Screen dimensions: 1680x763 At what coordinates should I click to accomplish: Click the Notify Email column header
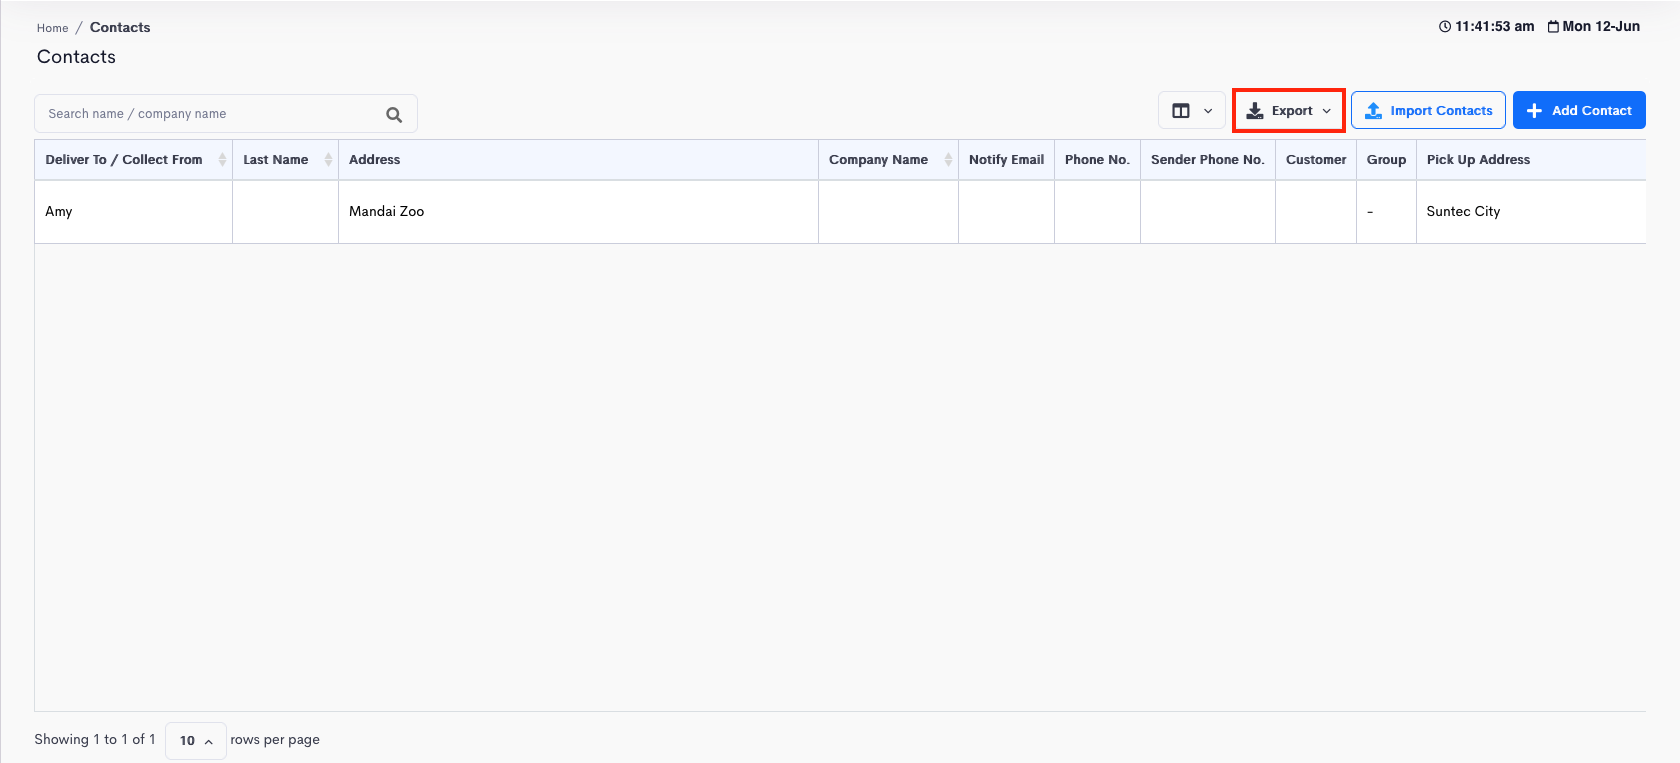point(1007,160)
